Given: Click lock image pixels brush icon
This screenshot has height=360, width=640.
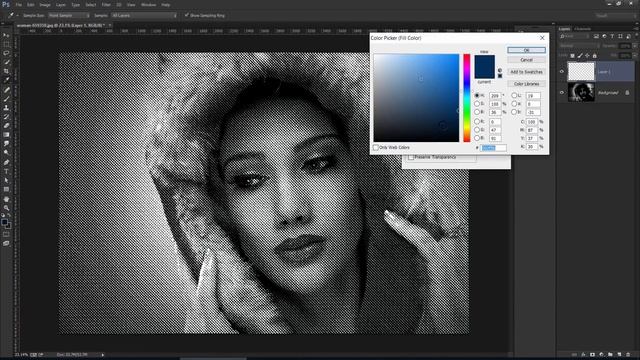Looking at the screenshot, I should point(580,56).
